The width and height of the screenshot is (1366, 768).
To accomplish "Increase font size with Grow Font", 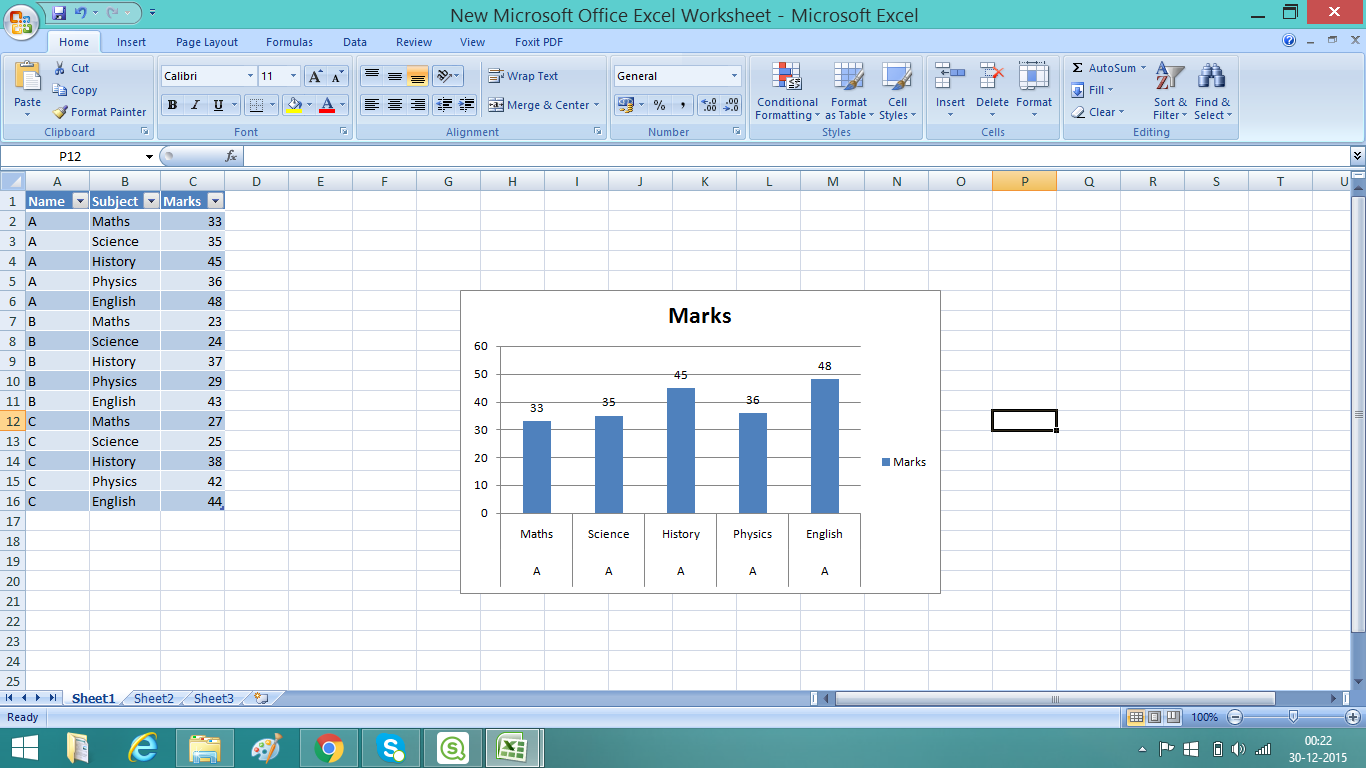I will 314,76.
